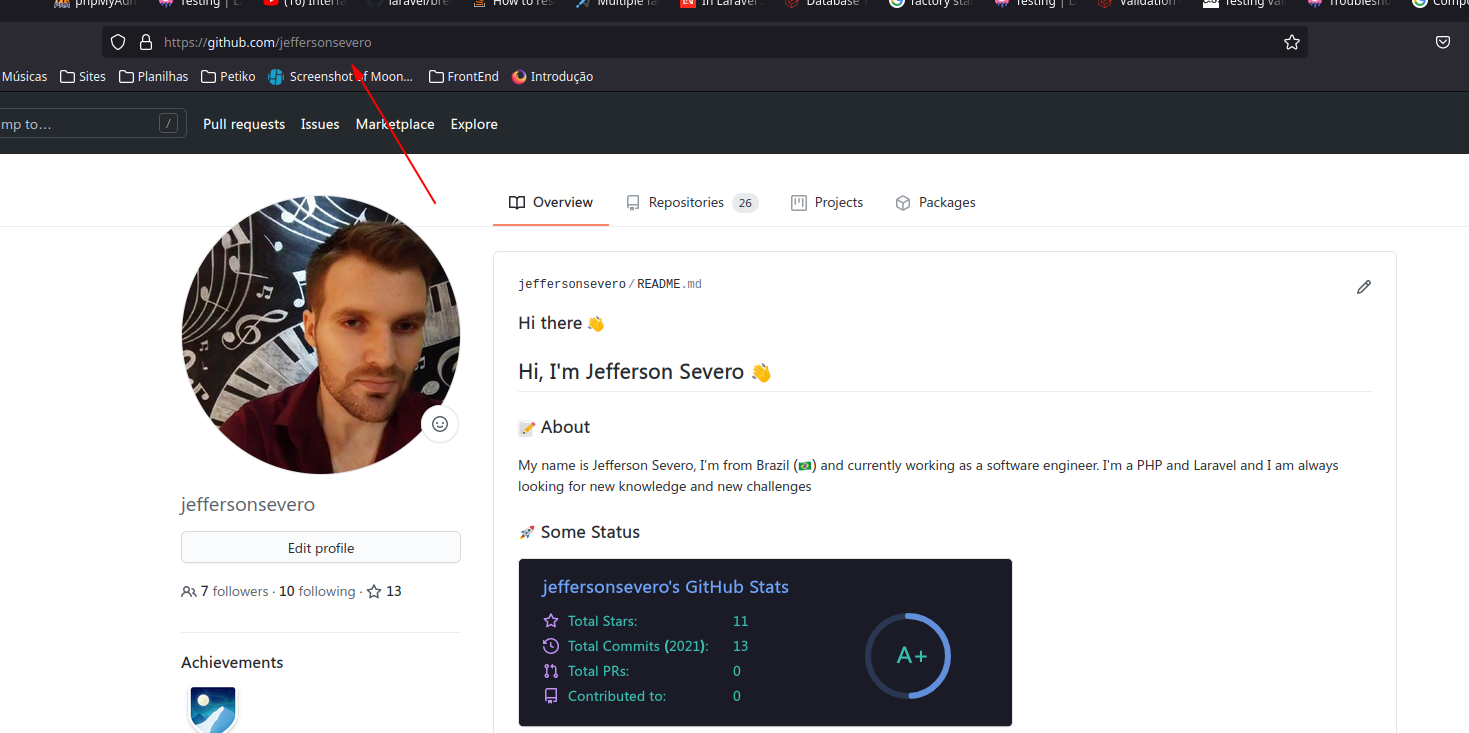Click the profile avatar photo
The width and height of the screenshot is (1469, 733).
tap(321, 334)
